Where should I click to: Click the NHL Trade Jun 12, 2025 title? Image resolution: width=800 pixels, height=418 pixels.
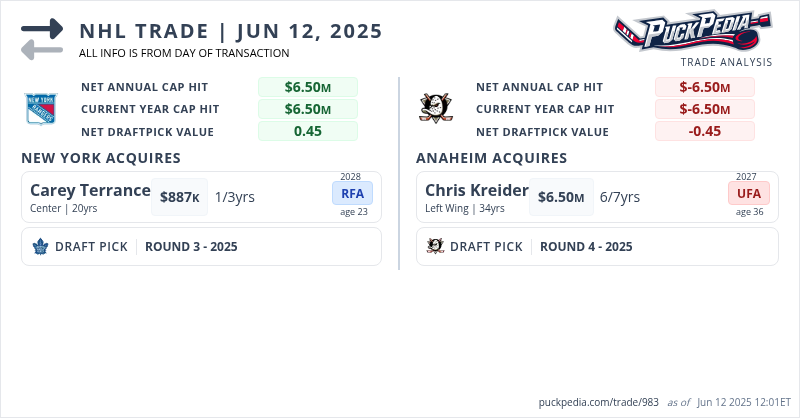click(231, 30)
